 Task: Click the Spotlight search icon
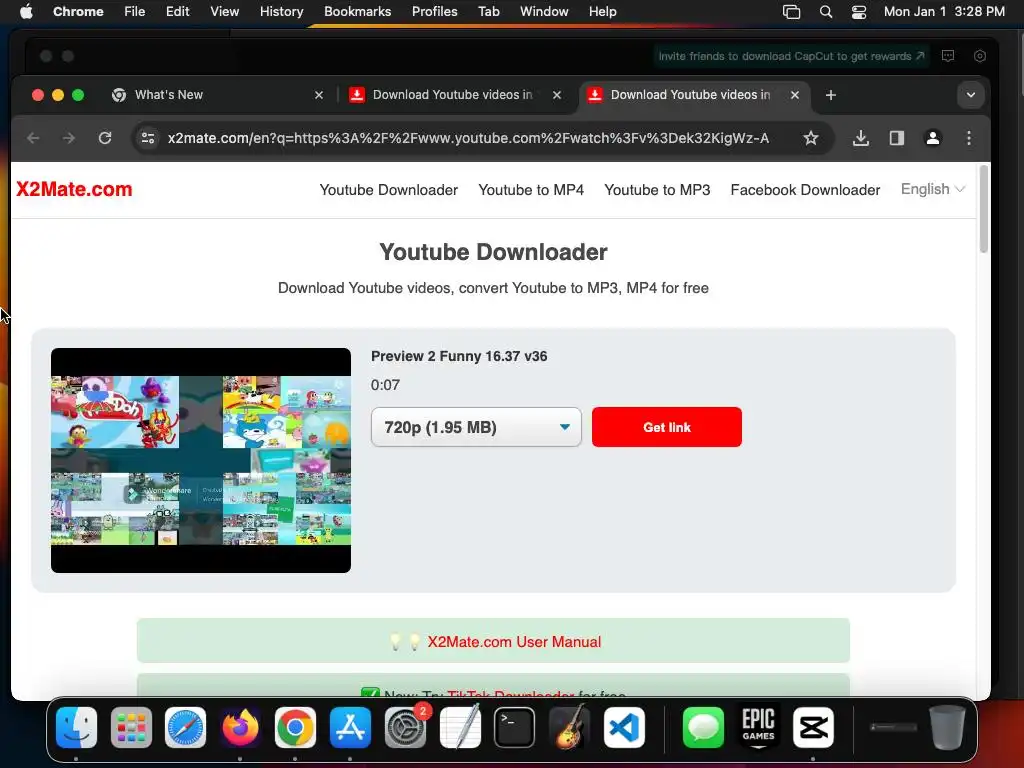825,12
